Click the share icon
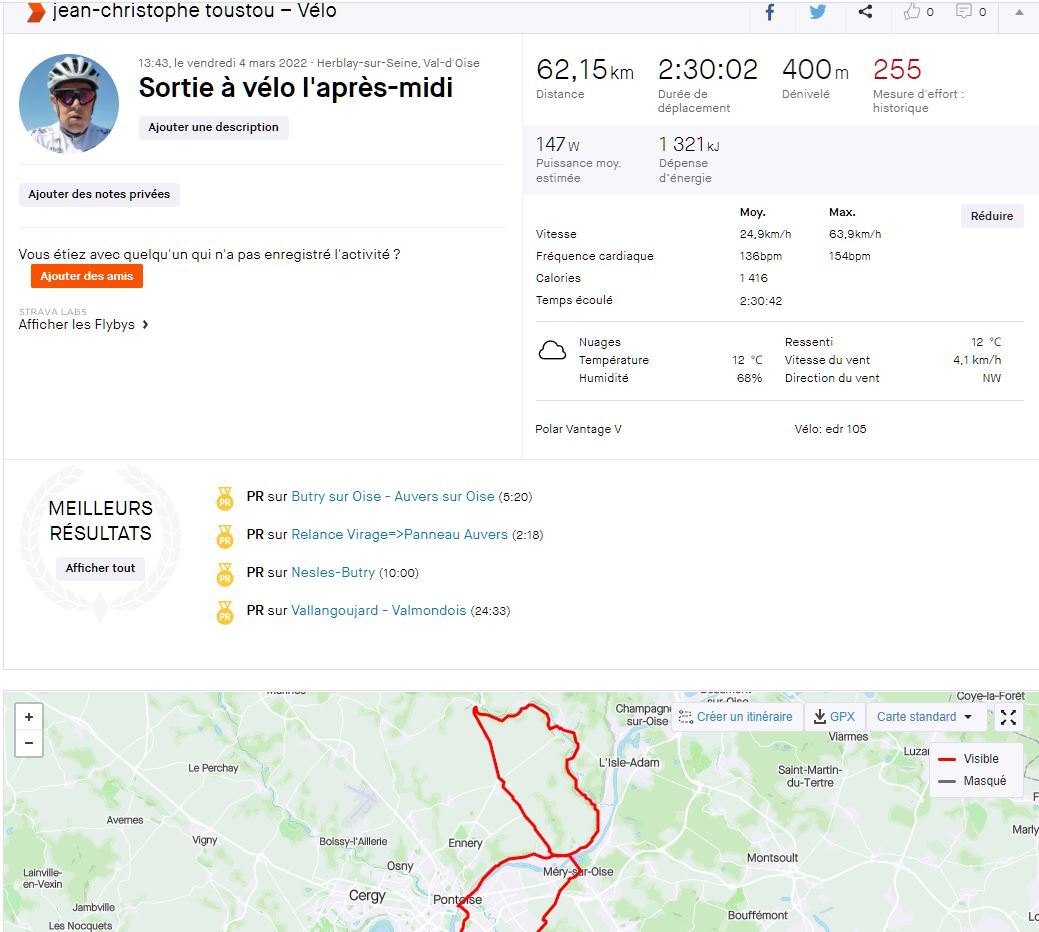Viewport: 1039px width, 932px height. coord(866,12)
